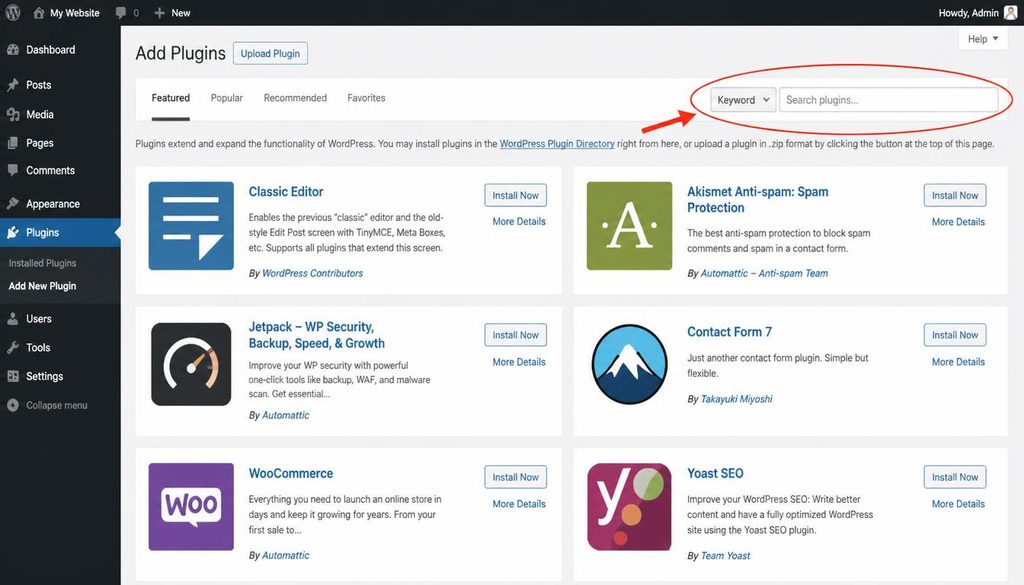Open More Details for WooCommerce
Screen dimensions: 1024x585
coord(519,504)
